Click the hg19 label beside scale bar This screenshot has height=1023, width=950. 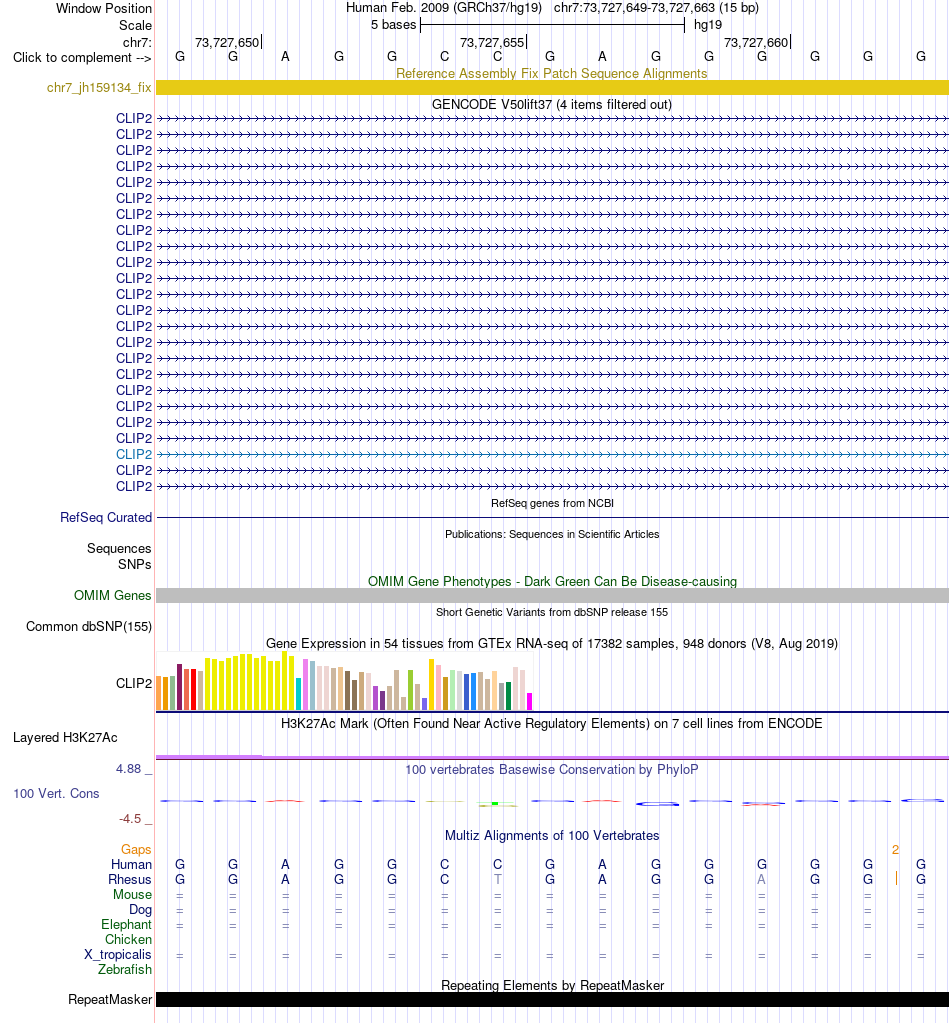coord(708,25)
